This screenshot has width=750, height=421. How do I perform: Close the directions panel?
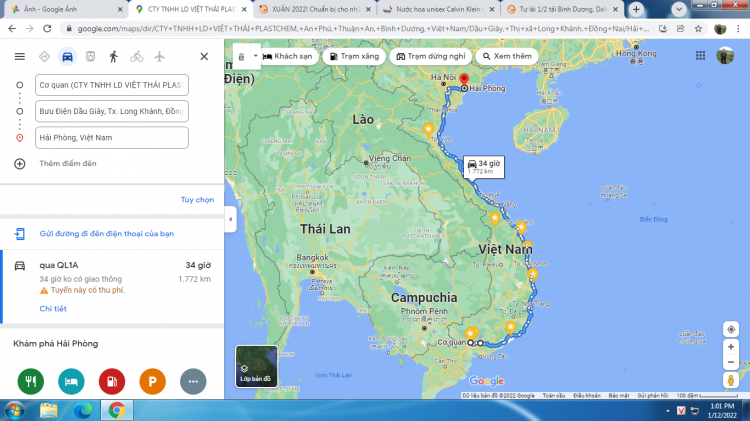pyautogui.click(x=204, y=56)
